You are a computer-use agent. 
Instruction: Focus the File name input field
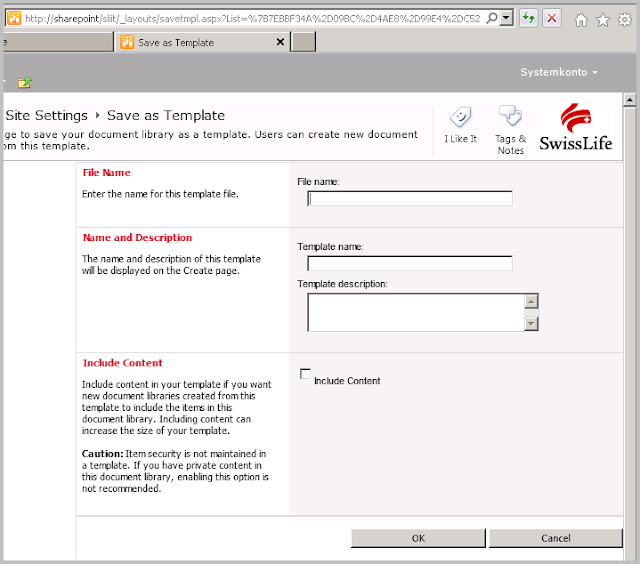410,198
